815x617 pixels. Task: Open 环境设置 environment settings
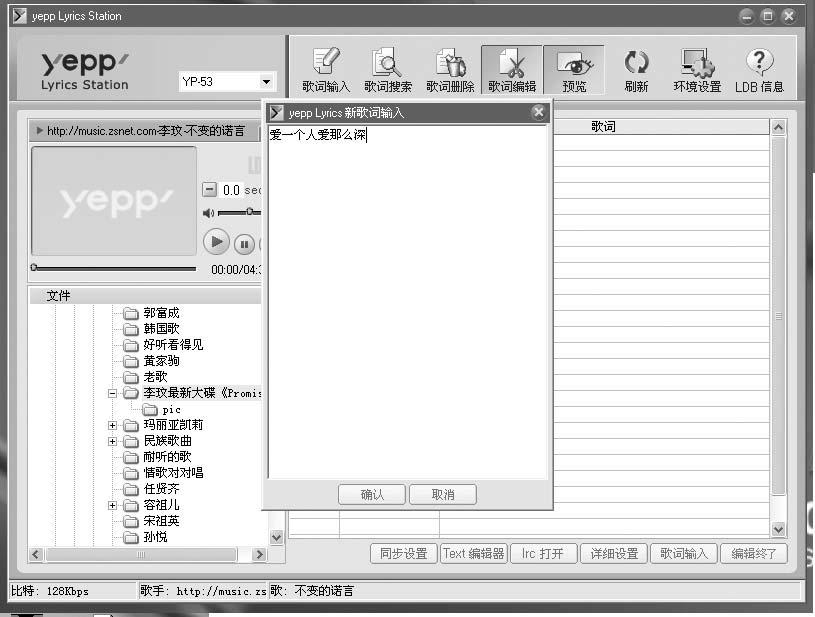coord(698,70)
